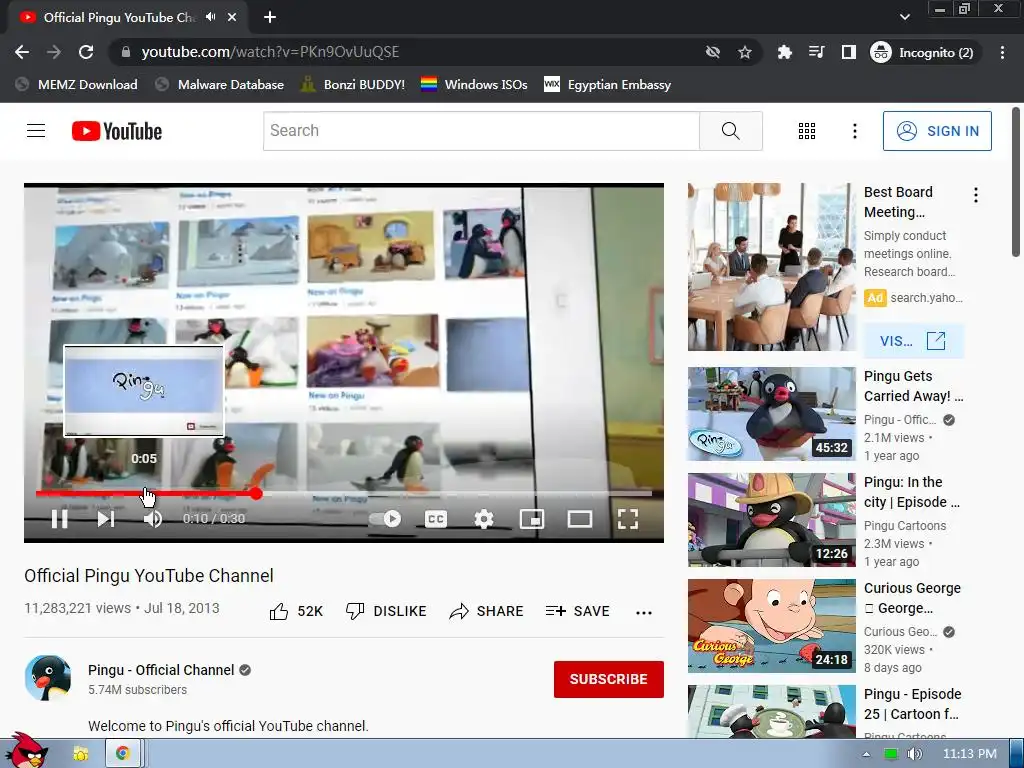This screenshot has height=768, width=1024.
Task: Open the Extensions puzzle icon
Action: [x=784, y=52]
